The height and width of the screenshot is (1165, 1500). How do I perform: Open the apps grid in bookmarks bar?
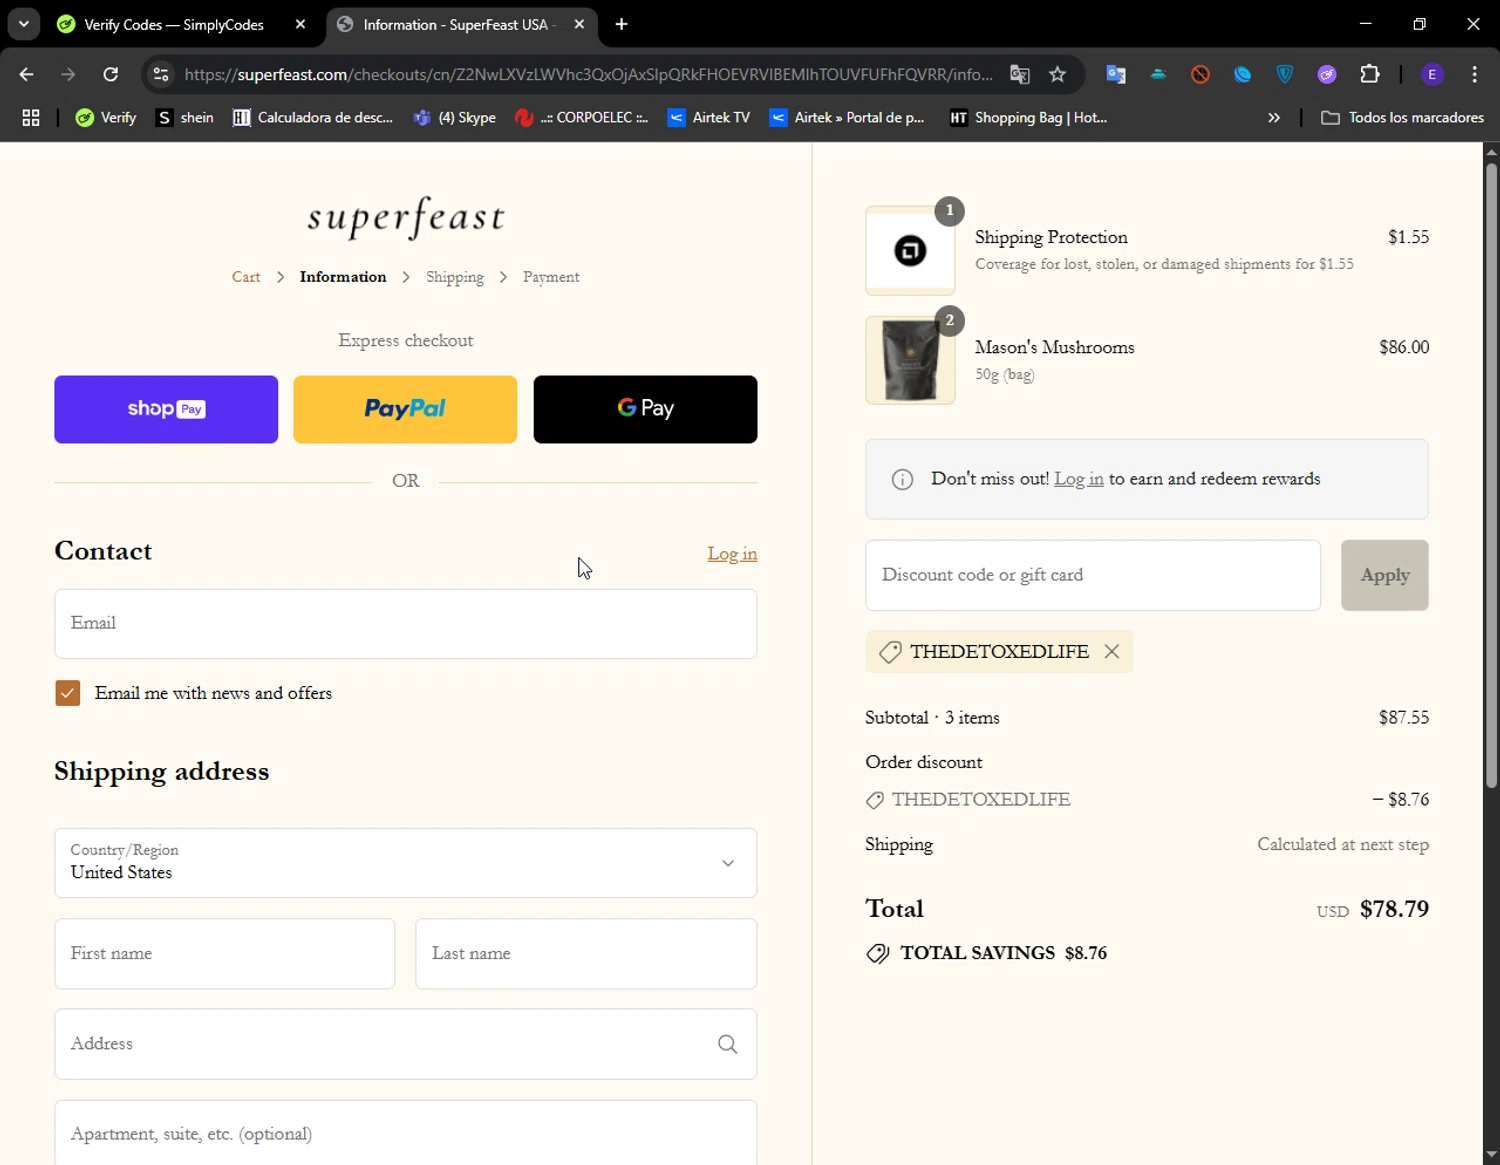tap(31, 118)
